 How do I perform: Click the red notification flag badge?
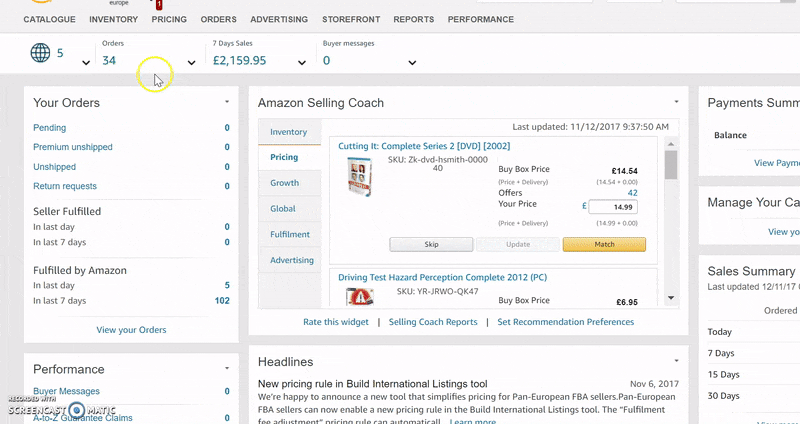[x=159, y=5]
